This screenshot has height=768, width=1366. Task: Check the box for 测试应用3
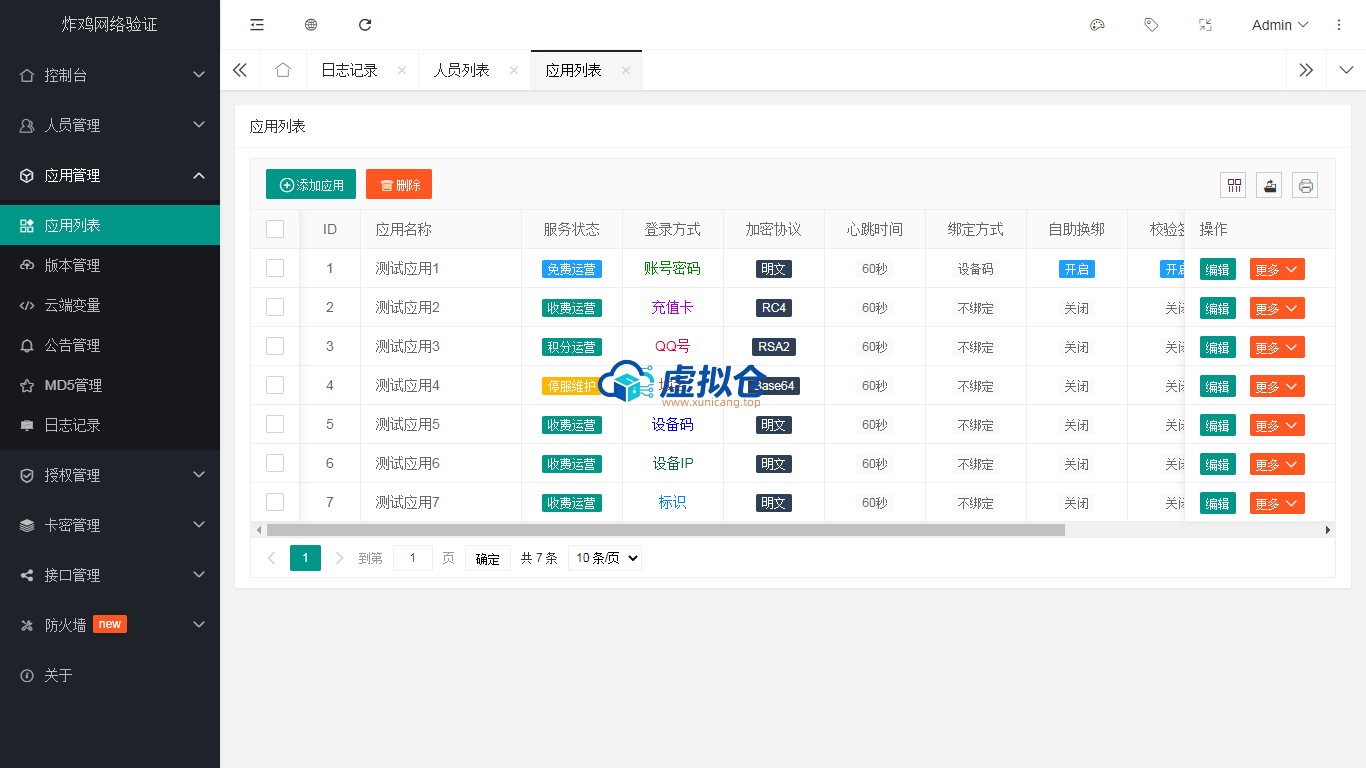(x=275, y=346)
